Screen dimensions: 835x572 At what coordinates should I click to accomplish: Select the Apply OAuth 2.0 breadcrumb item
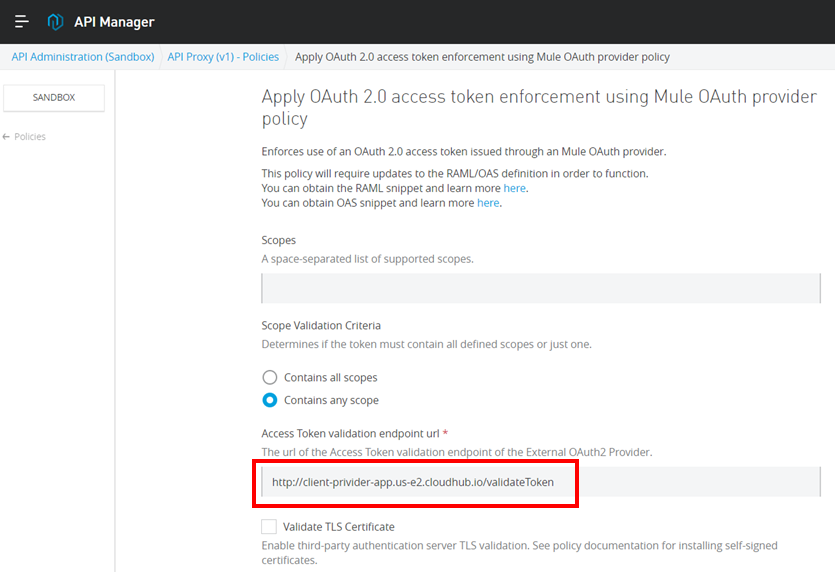click(482, 57)
